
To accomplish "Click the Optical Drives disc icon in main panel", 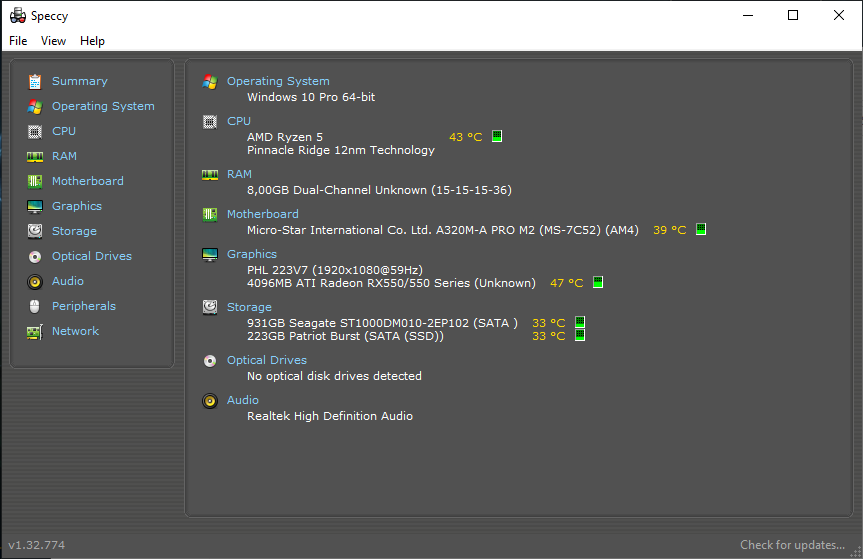I will [x=210, y=361].
